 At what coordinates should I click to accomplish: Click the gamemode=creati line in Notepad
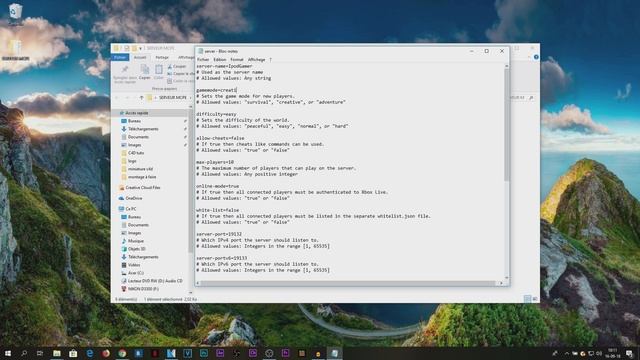[x=216, y=90]
